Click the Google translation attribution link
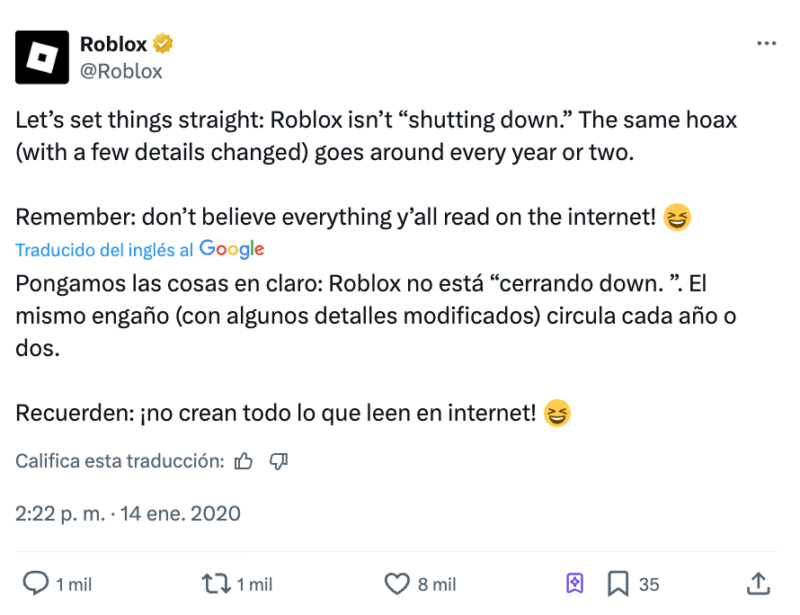Screen dimensions: 800x615 click(x=232, y=249)
